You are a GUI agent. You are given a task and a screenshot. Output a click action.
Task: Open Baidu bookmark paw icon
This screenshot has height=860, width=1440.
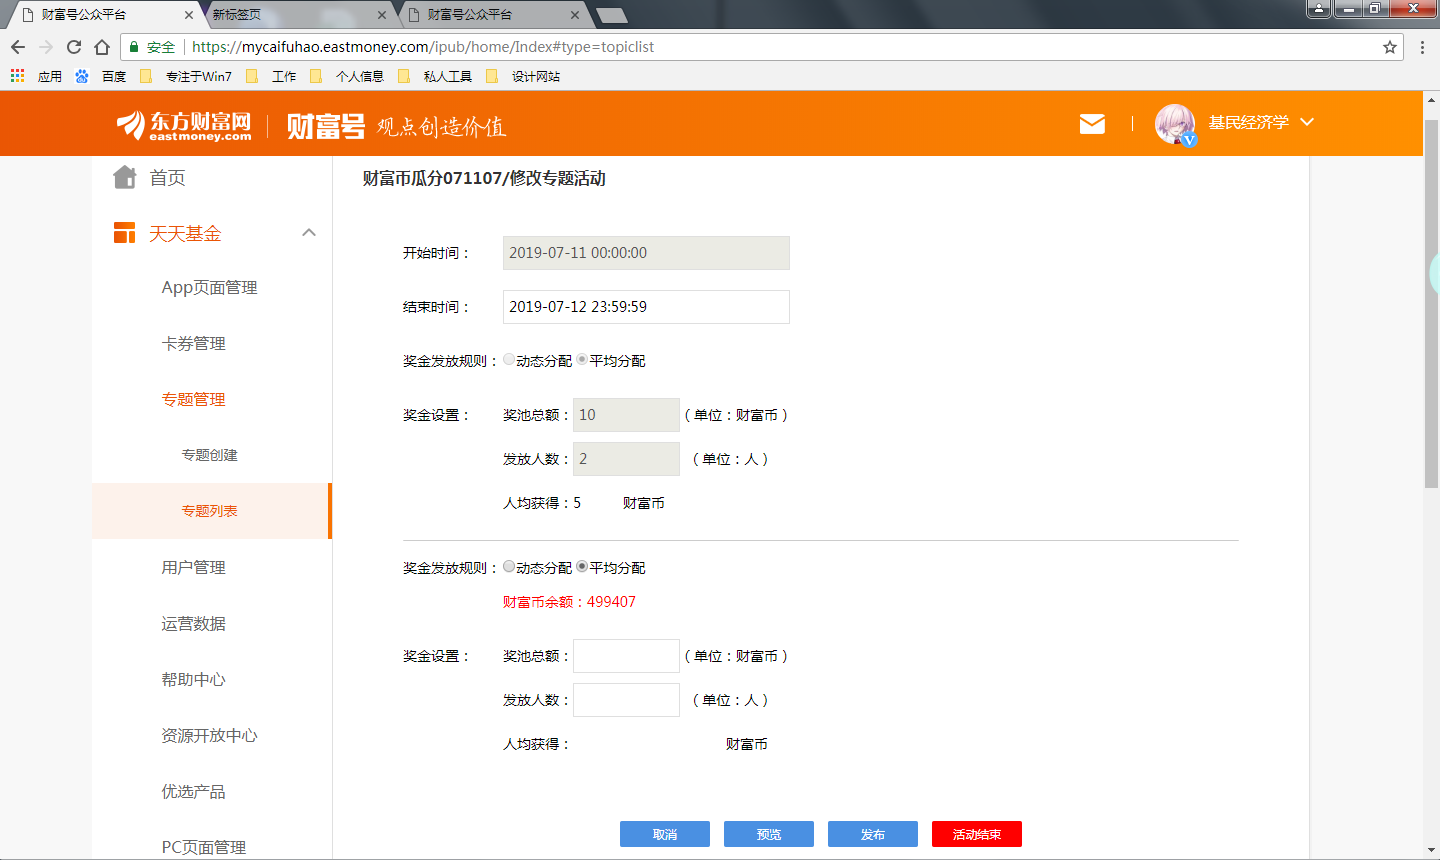(x=82, y=76)
